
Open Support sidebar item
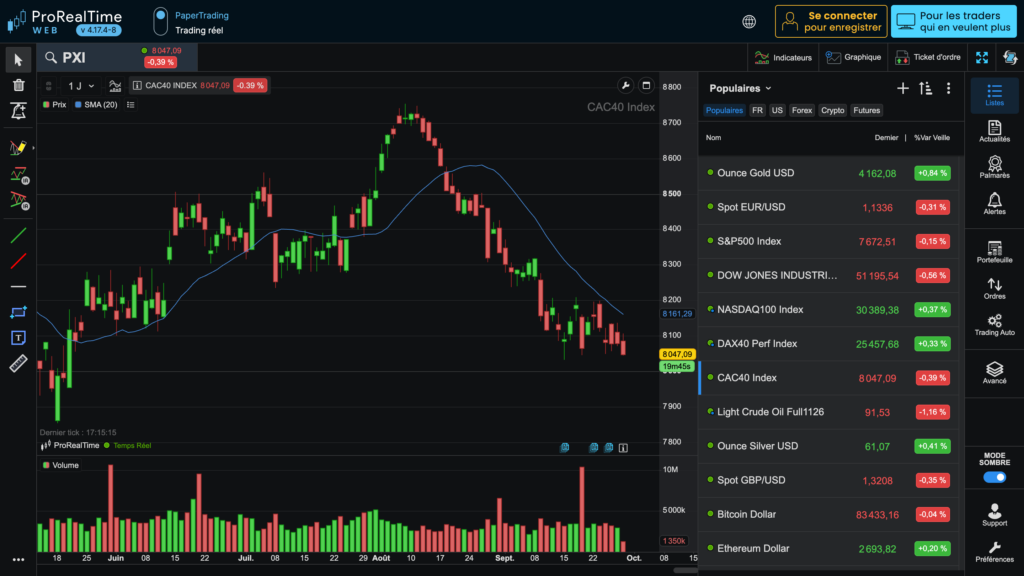994,515
